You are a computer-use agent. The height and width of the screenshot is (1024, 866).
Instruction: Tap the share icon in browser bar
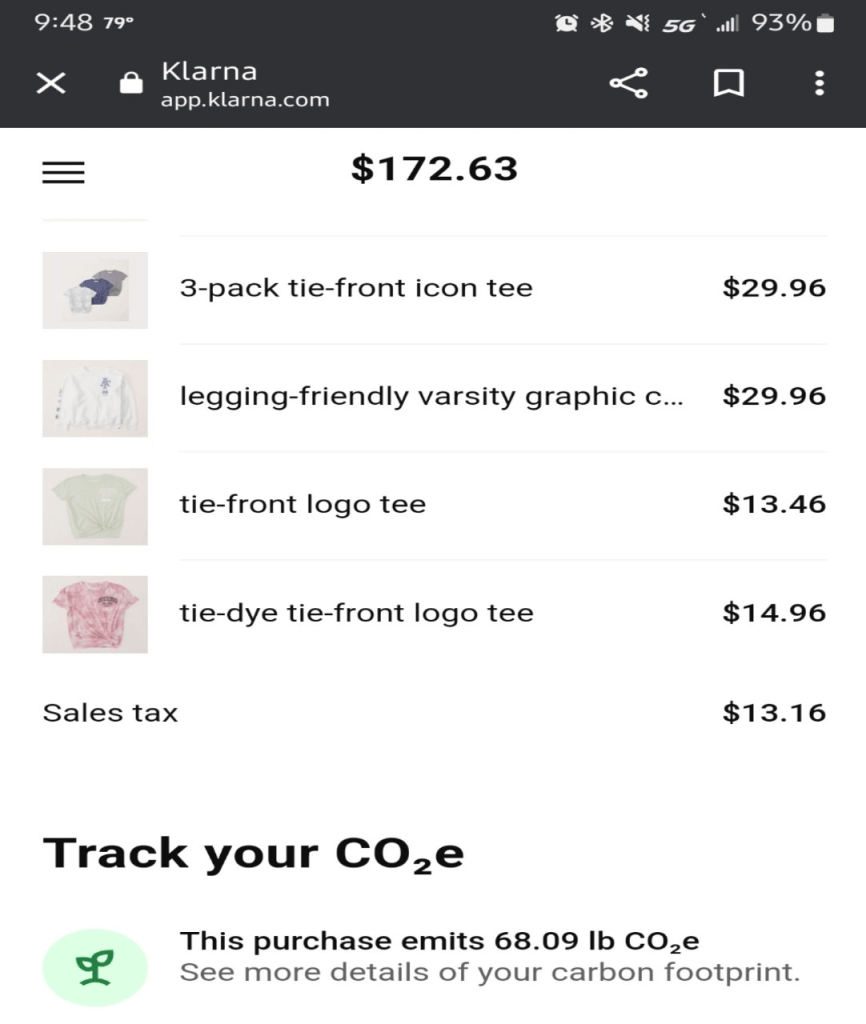[628, 83]
